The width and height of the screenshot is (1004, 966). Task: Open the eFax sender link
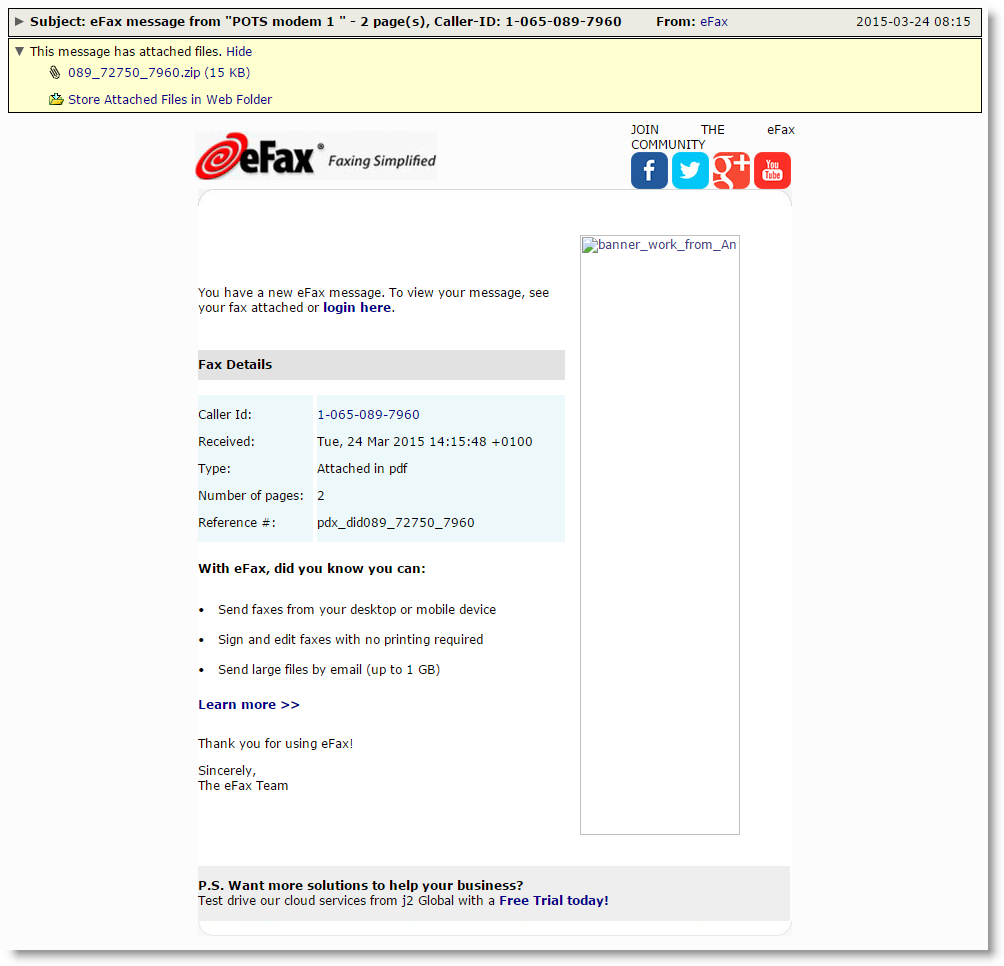[x=714, y=21]
